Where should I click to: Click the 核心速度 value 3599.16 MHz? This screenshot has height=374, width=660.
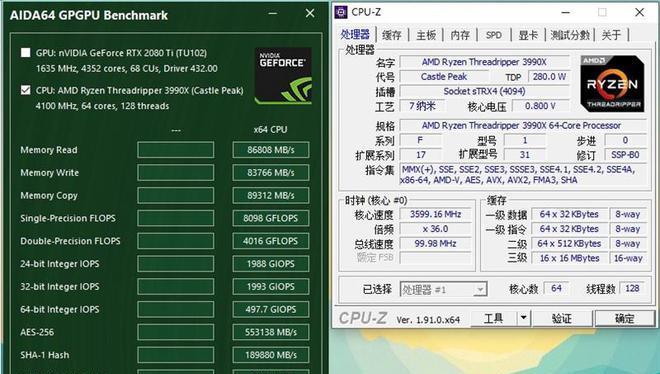435,214
